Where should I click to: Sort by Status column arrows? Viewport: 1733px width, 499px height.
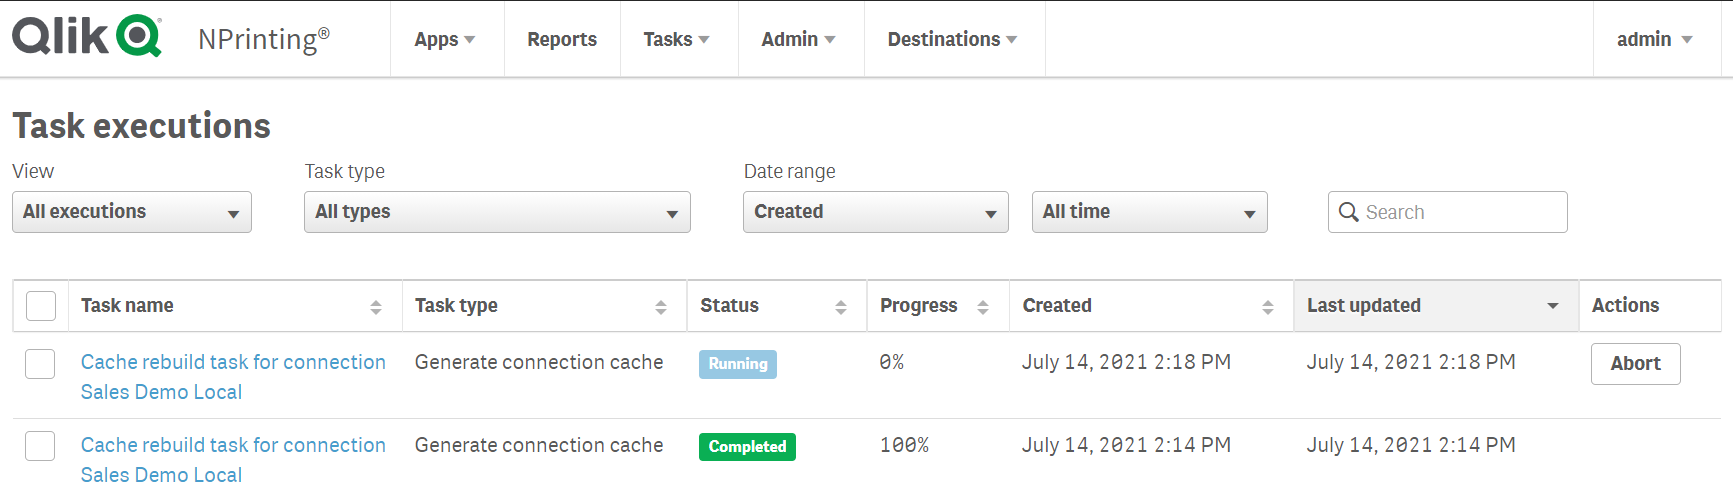click(841, 307)
